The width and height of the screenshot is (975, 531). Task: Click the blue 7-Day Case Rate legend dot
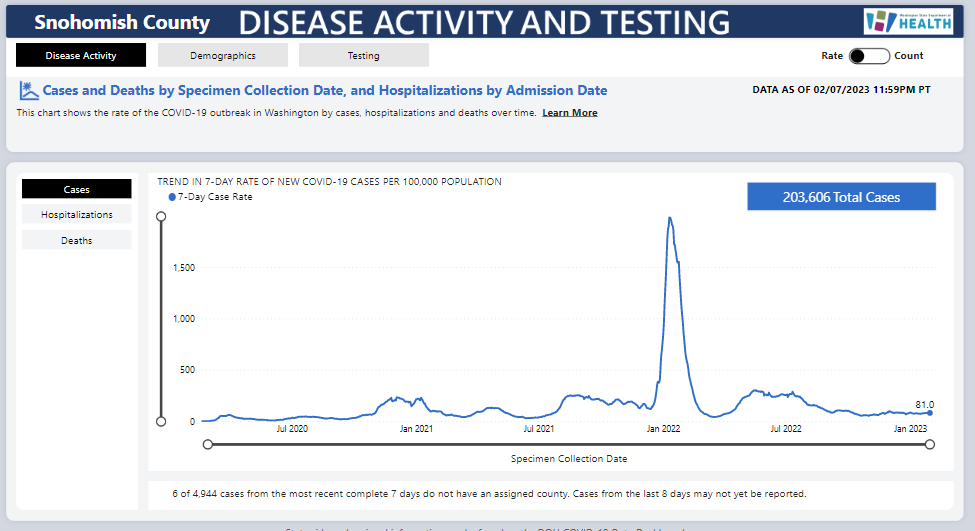tap(172, 197)
